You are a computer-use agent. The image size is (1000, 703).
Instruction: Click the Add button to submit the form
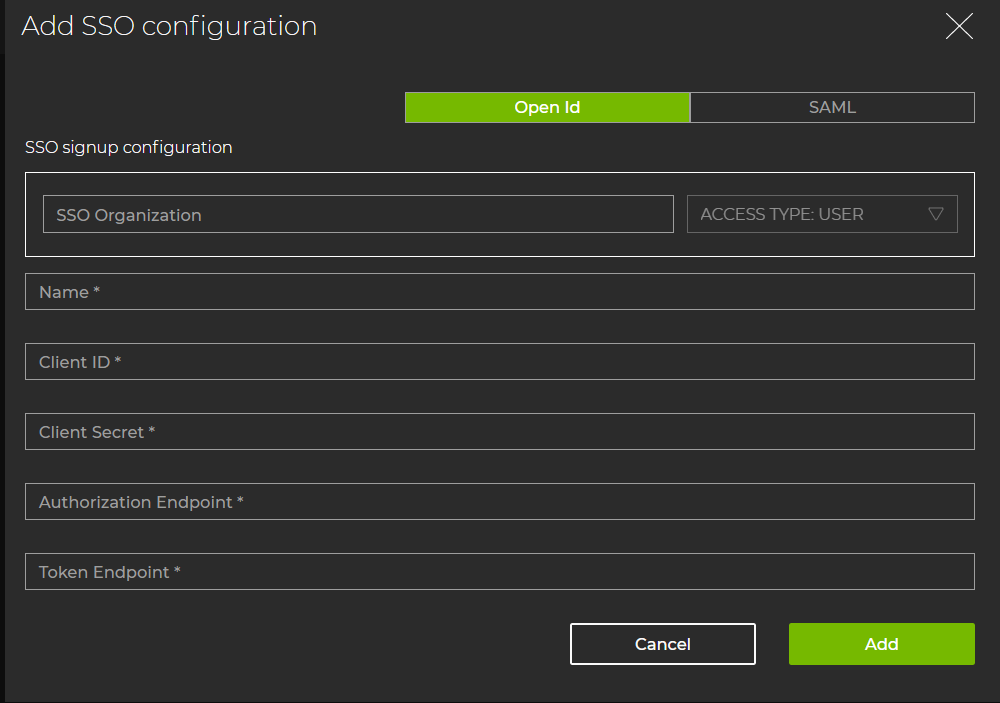(881, 643)
